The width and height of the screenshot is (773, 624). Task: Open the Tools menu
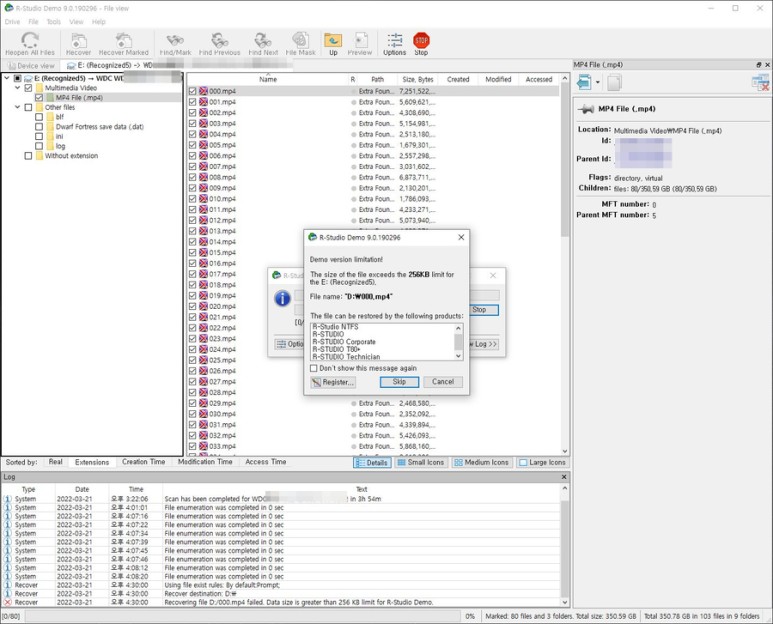(54, 22)
